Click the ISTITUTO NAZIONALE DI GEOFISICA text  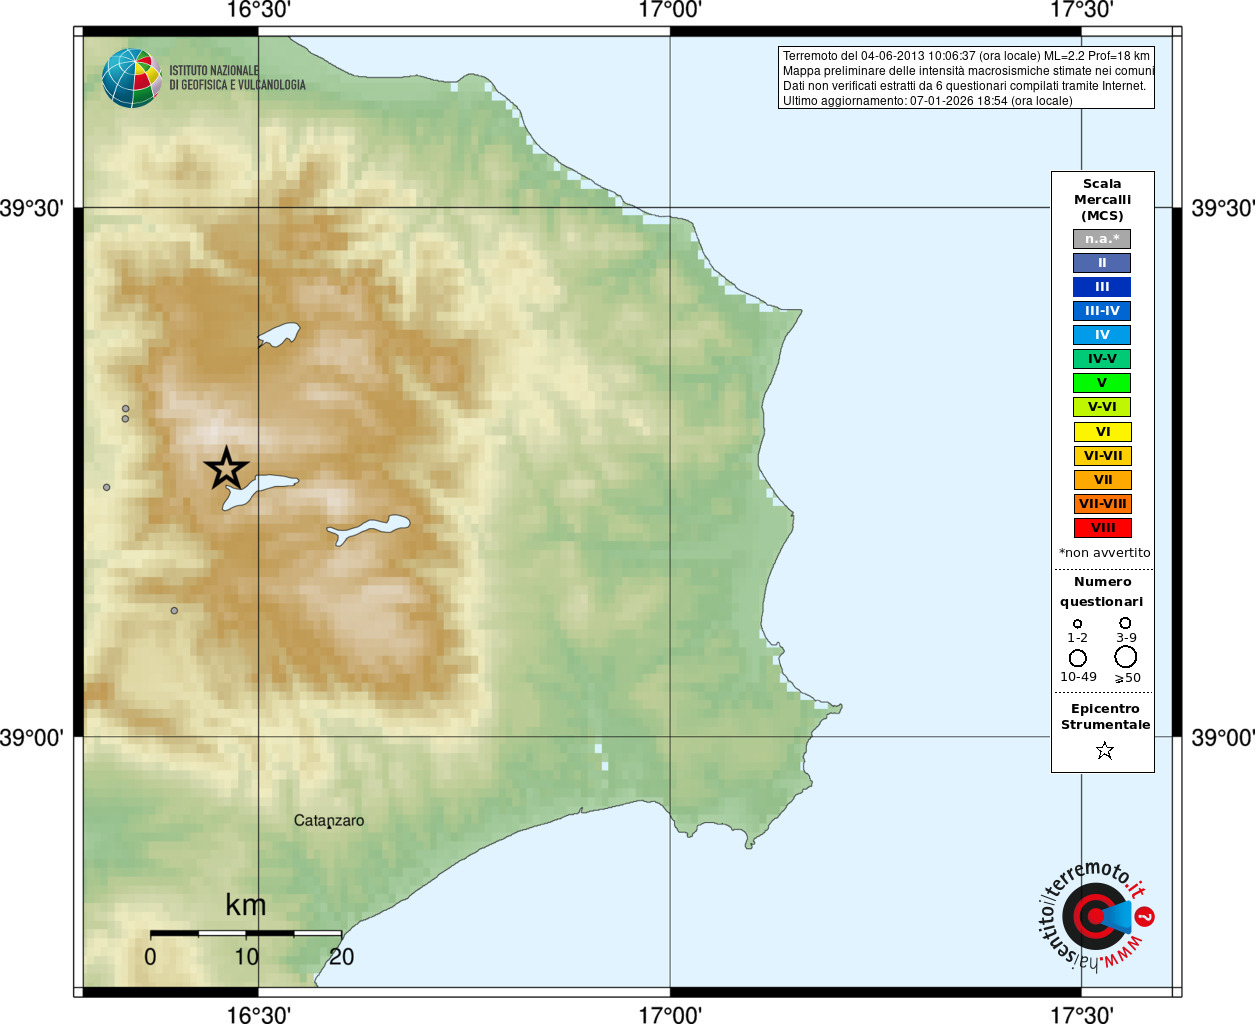(x=237, y=78)
